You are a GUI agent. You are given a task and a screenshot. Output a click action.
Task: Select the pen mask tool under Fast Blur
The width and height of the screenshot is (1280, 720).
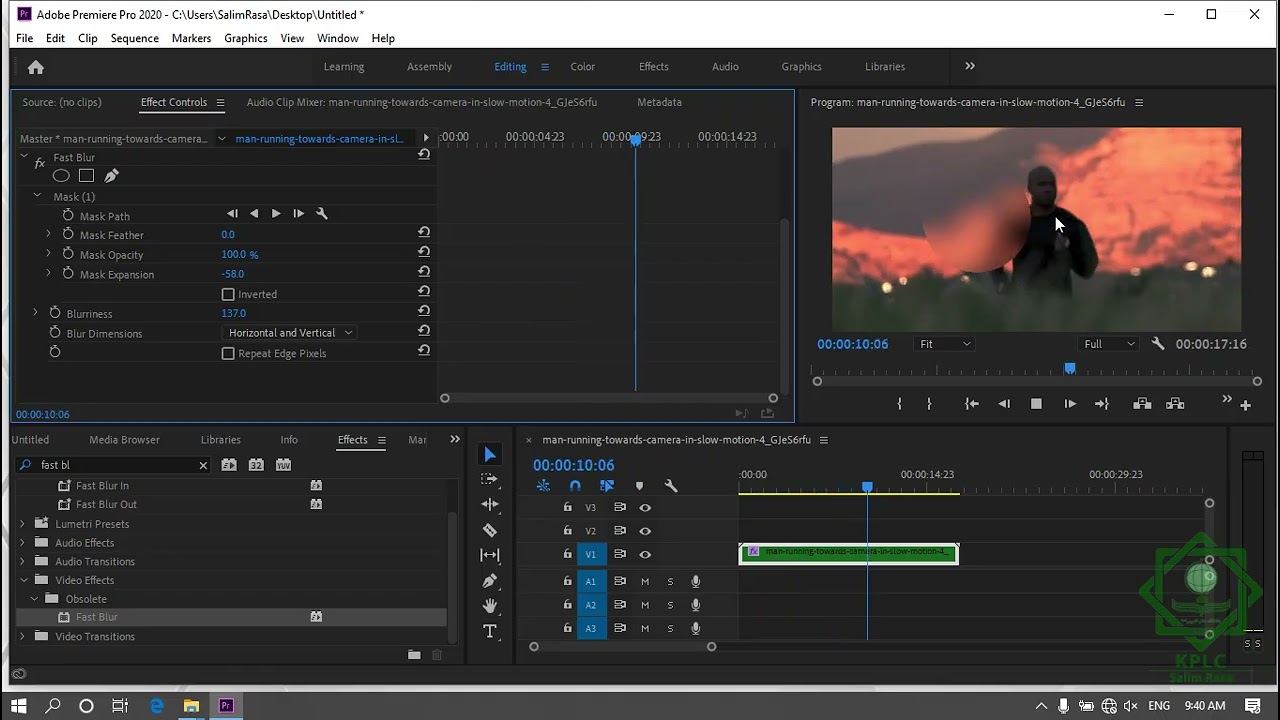click(x=111, y=176)
